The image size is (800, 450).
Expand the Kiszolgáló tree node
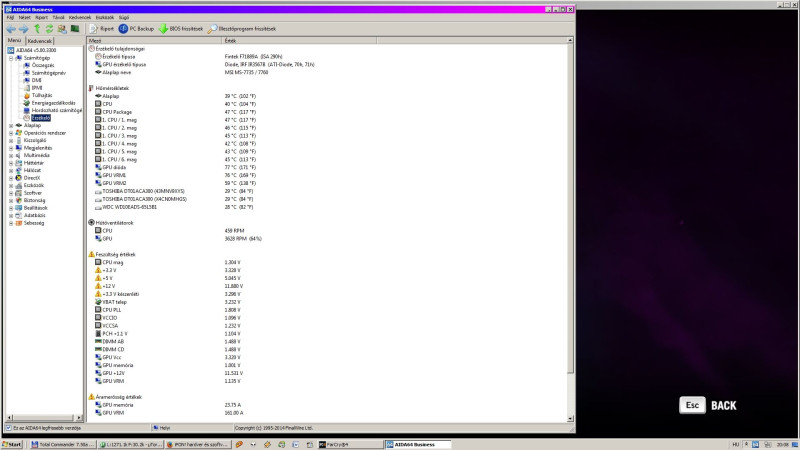[11, 140]
